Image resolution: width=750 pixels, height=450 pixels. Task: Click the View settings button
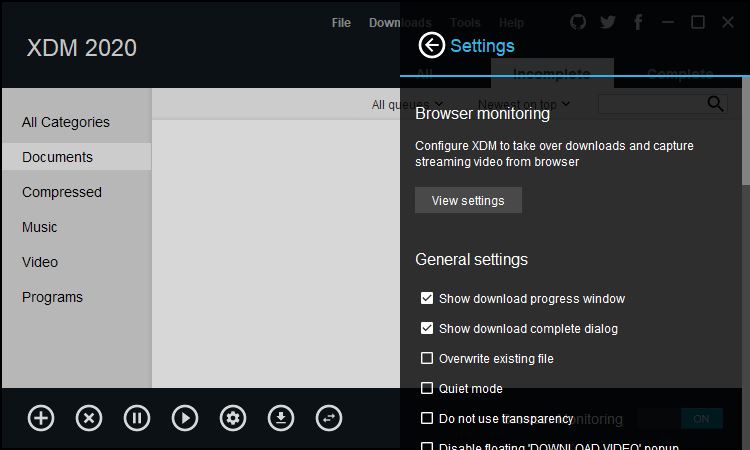(x=468, y=200)
